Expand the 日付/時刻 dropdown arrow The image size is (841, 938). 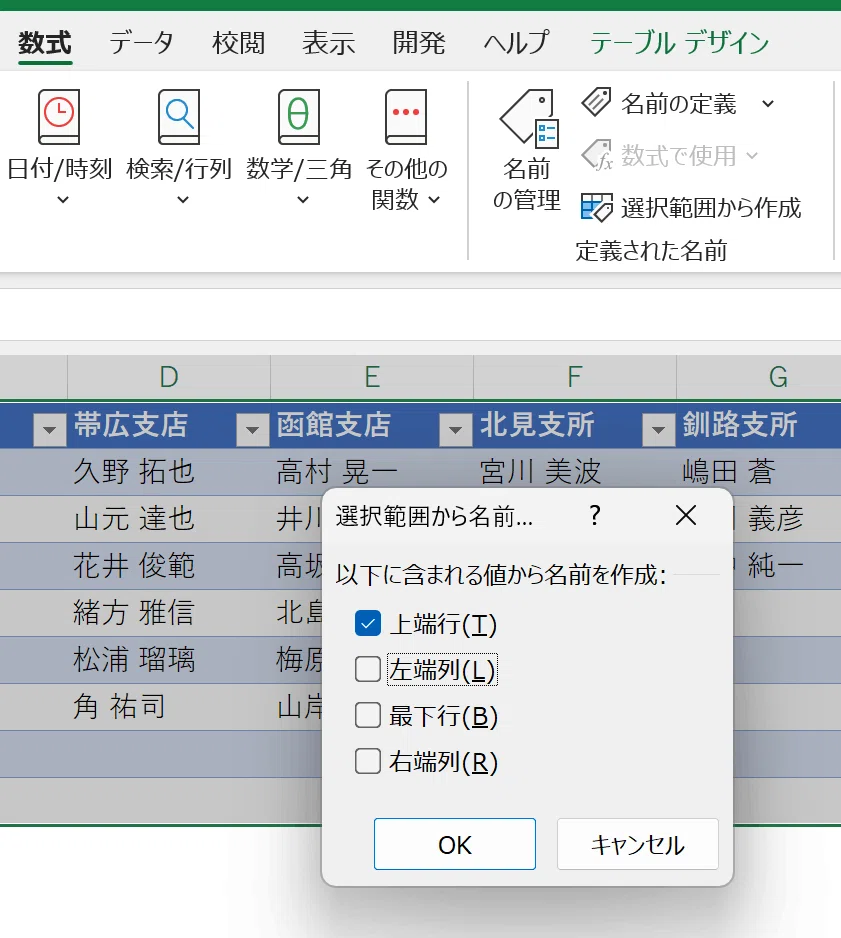63,200
